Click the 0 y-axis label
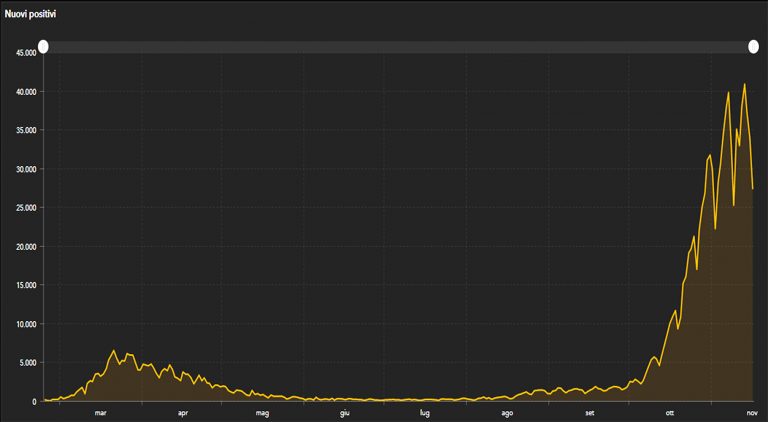Screen dimensions: 768x422 click(x=34, y=401)
